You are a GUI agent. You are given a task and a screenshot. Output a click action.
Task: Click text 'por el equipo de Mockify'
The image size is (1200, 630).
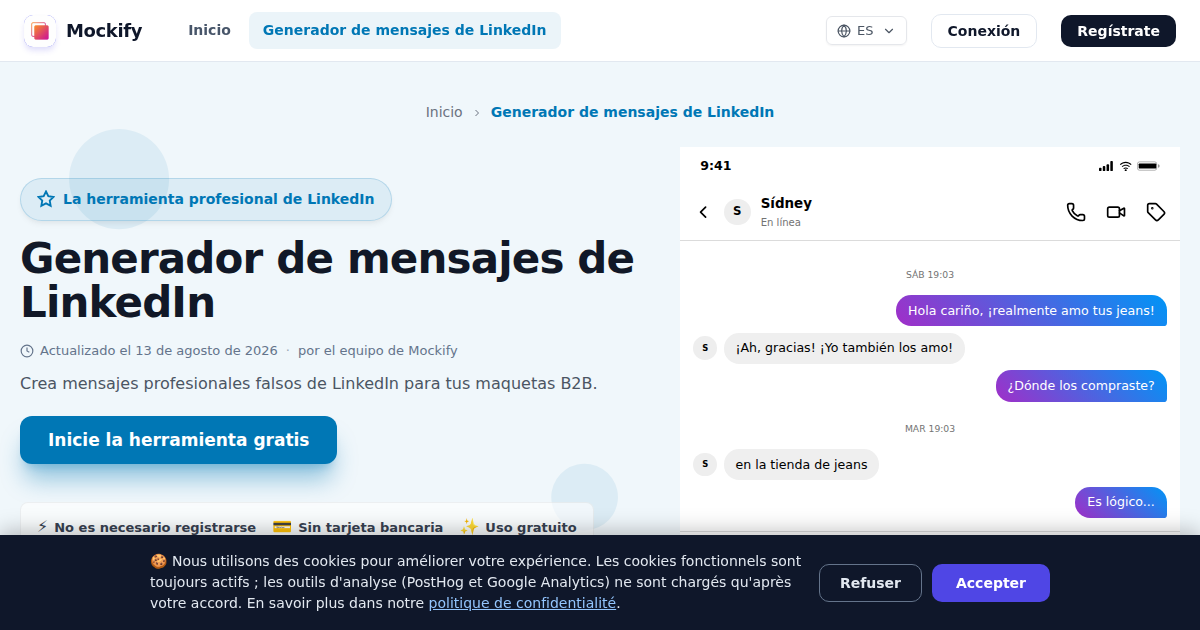378,351
